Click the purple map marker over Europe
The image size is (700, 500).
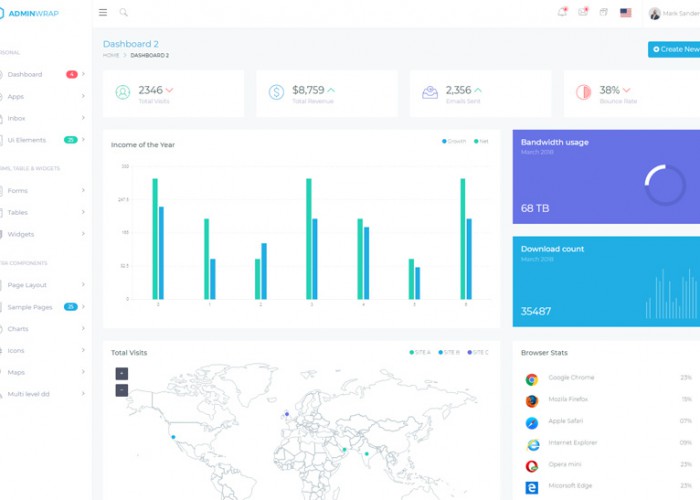pos(287,414)
